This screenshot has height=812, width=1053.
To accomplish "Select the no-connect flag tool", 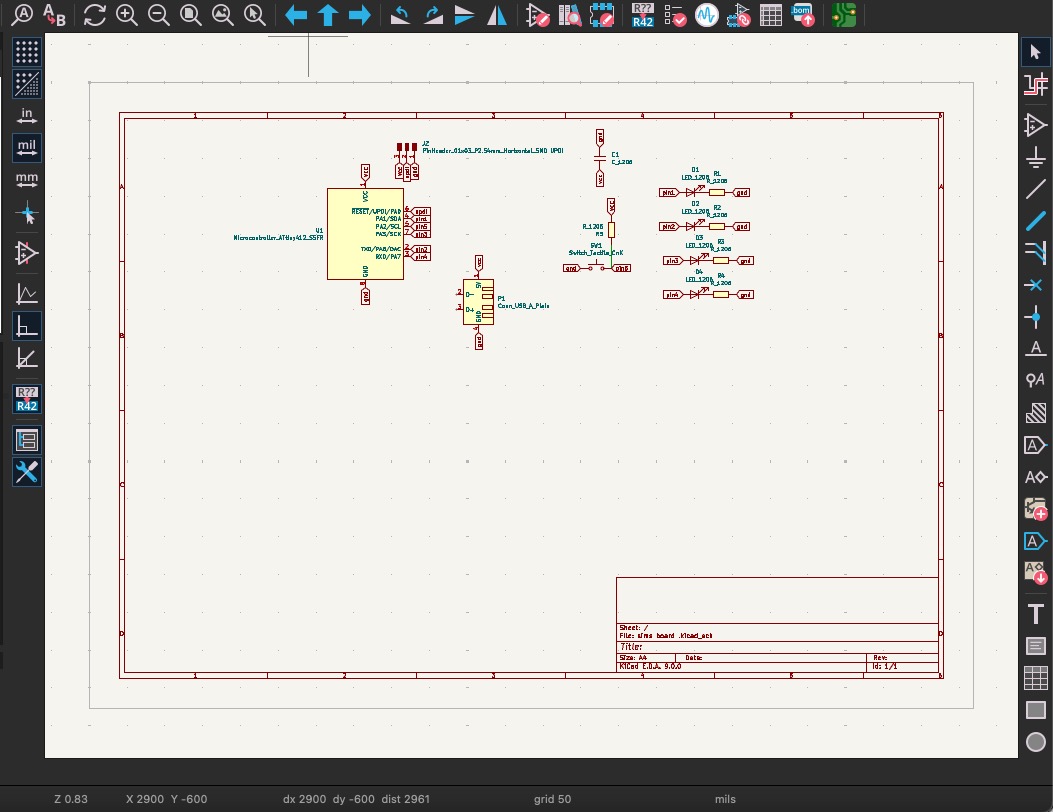I will pos(1036,285).
